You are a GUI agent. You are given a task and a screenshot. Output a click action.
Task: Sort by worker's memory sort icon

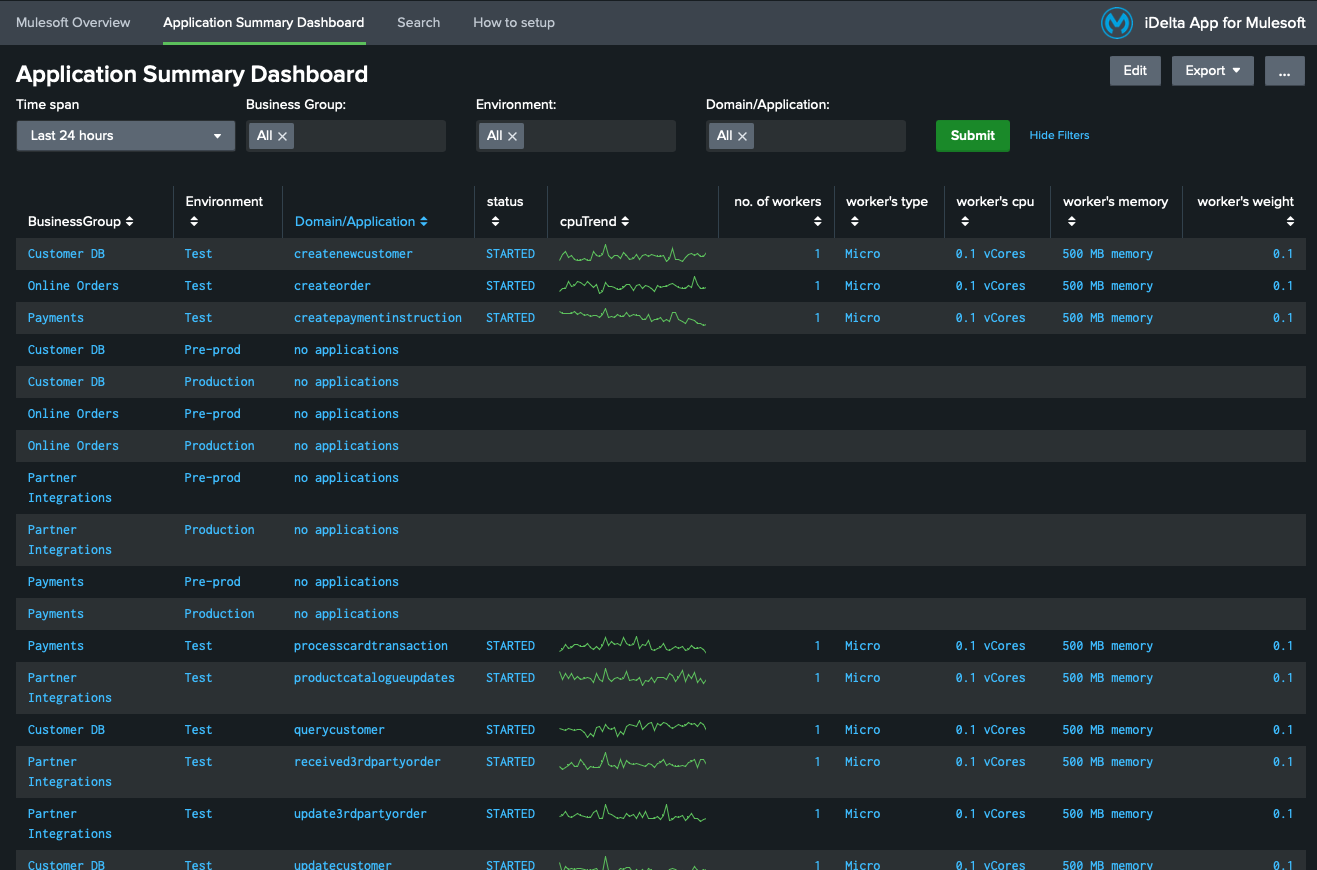coord(1071,222)
